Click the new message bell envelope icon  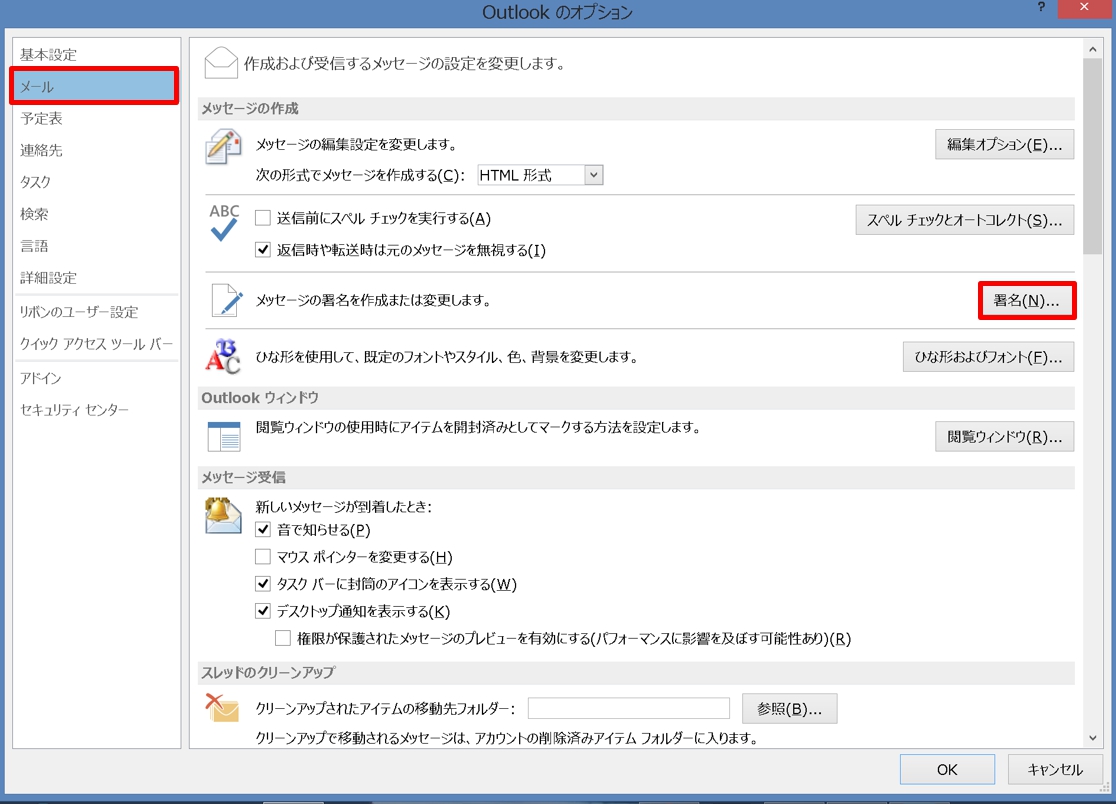(x=223, y=516)
